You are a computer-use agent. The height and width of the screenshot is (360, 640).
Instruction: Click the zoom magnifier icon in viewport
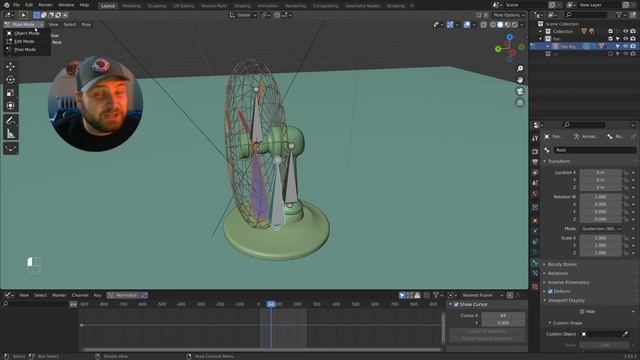click(x=520, y=69)
